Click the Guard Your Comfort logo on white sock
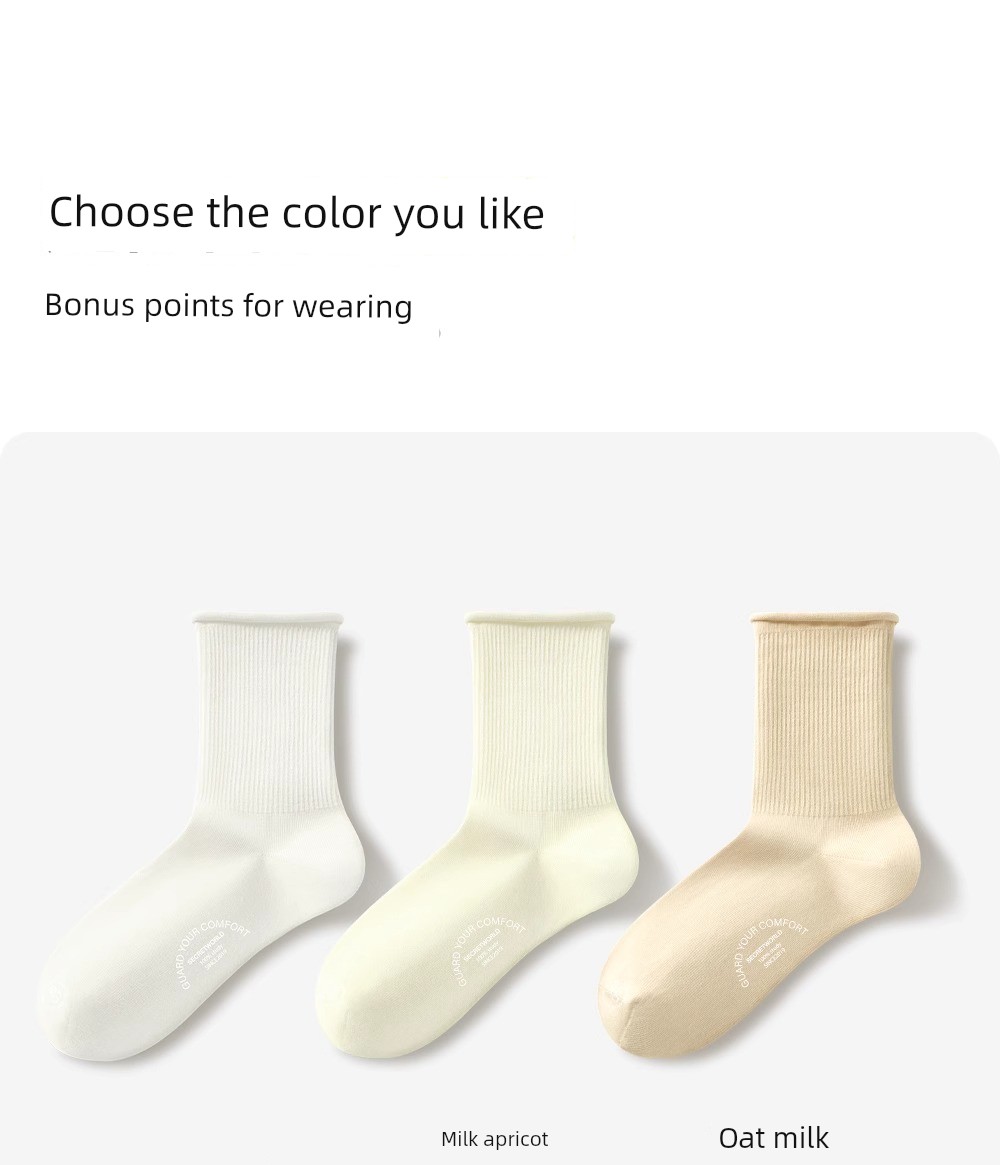 coord(214,953)
